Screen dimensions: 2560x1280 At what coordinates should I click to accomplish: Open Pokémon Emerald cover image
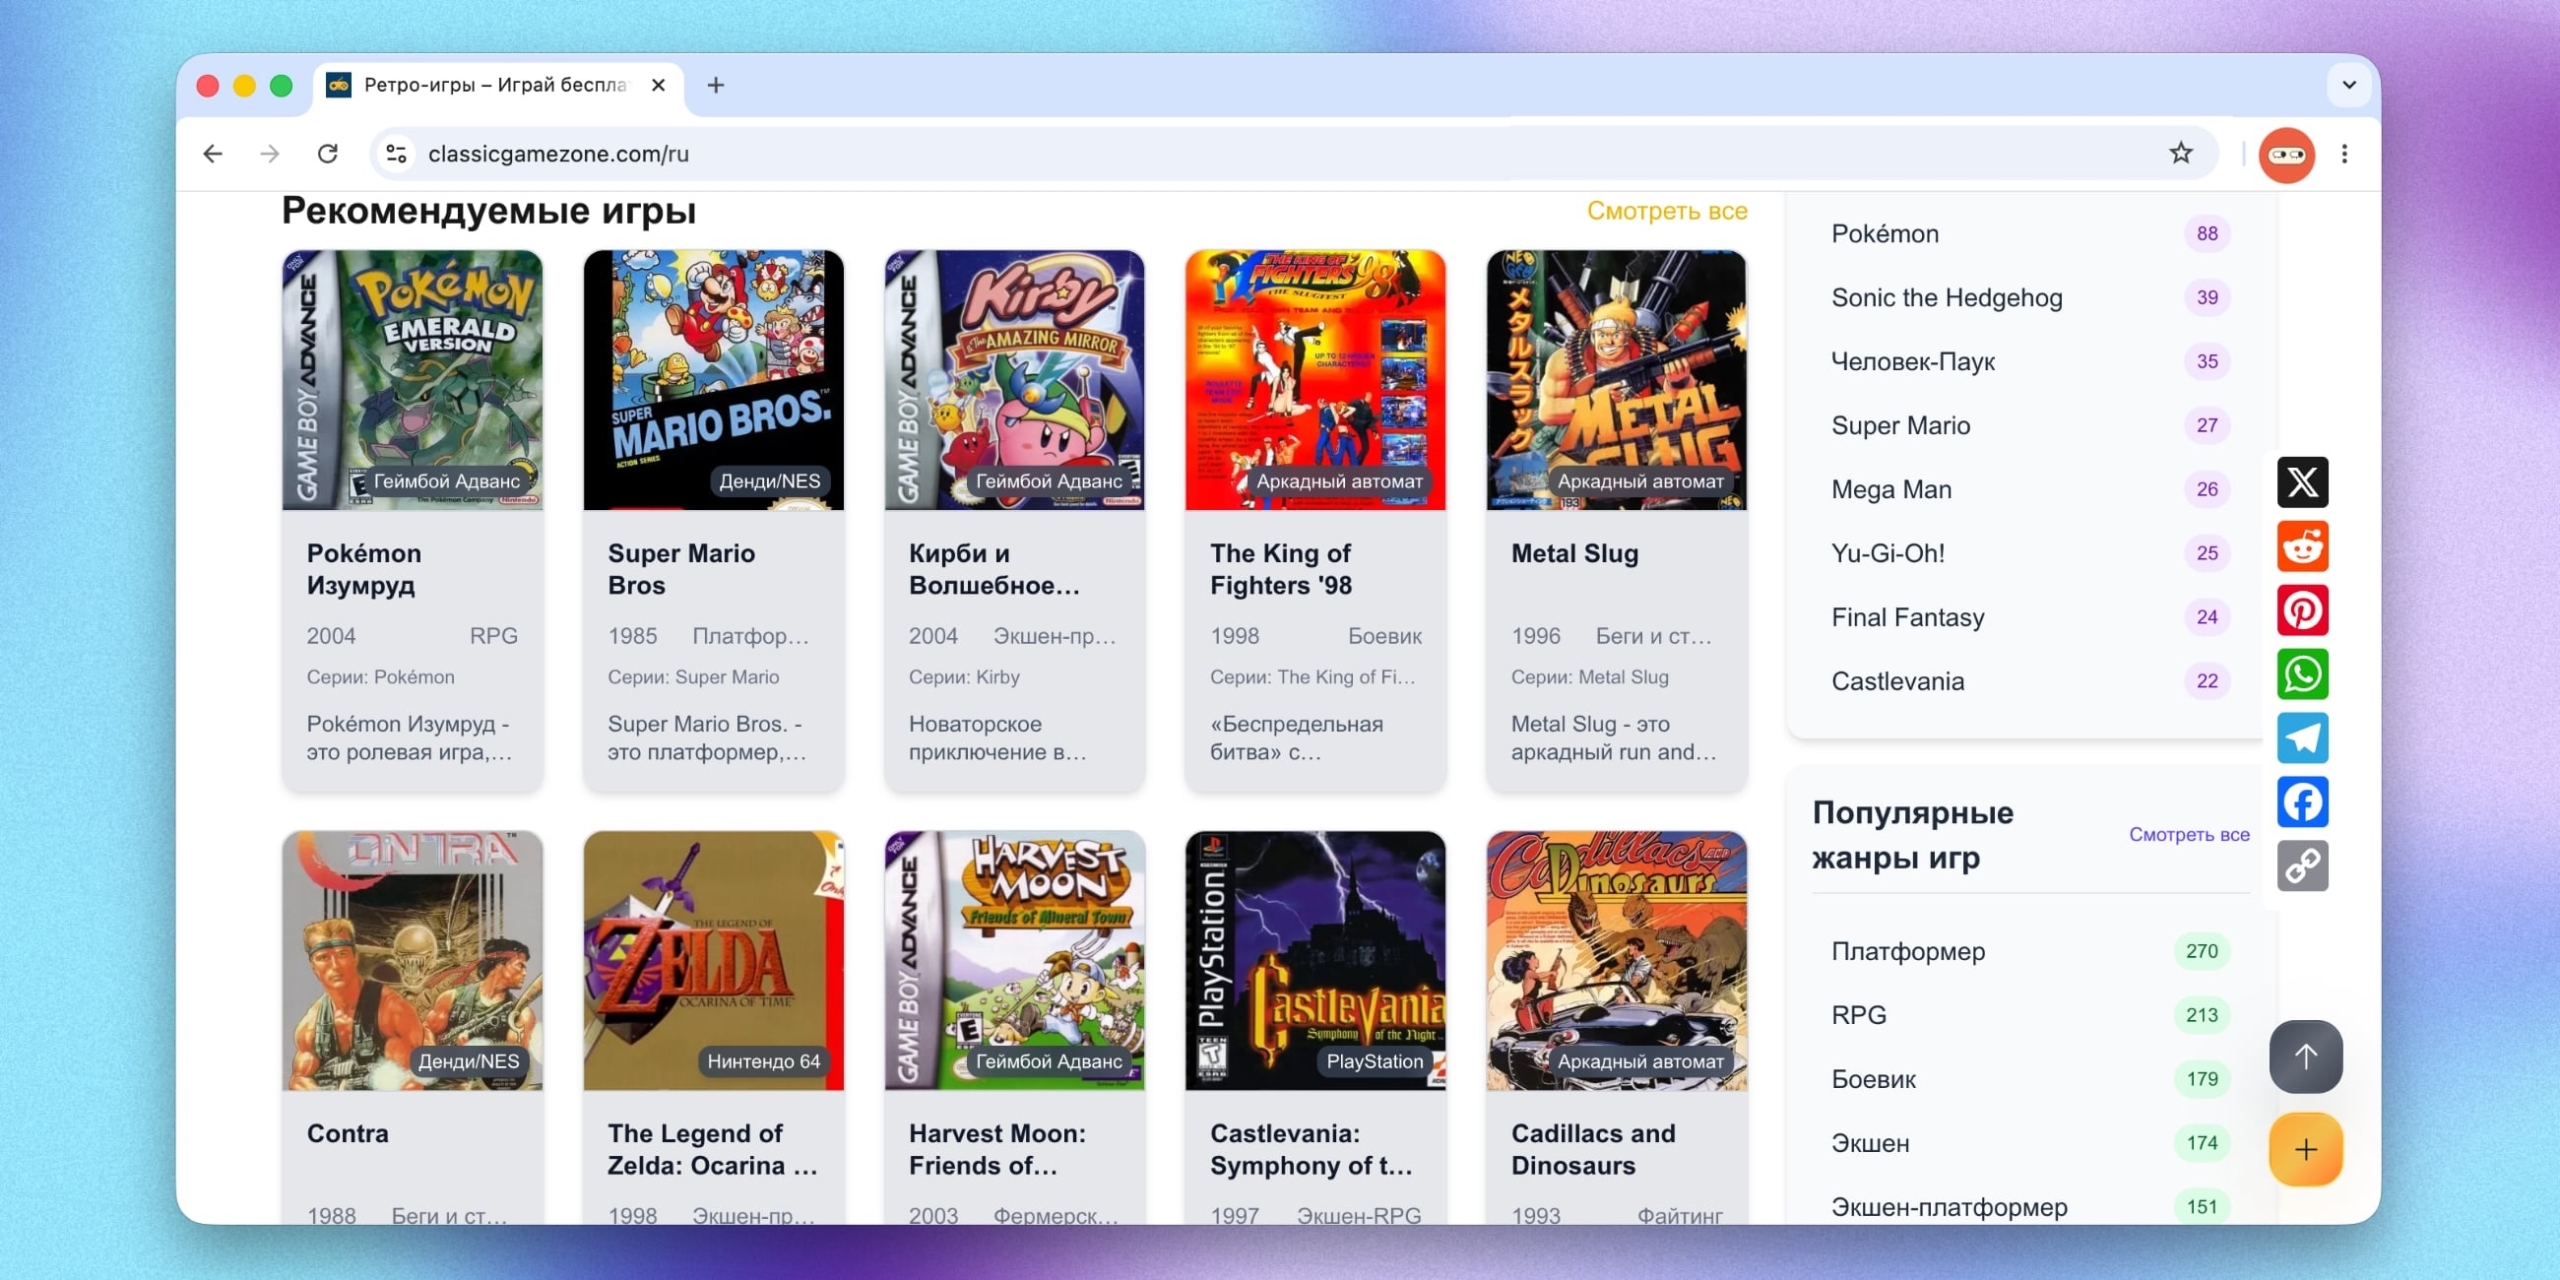click(x=412, y=380)
